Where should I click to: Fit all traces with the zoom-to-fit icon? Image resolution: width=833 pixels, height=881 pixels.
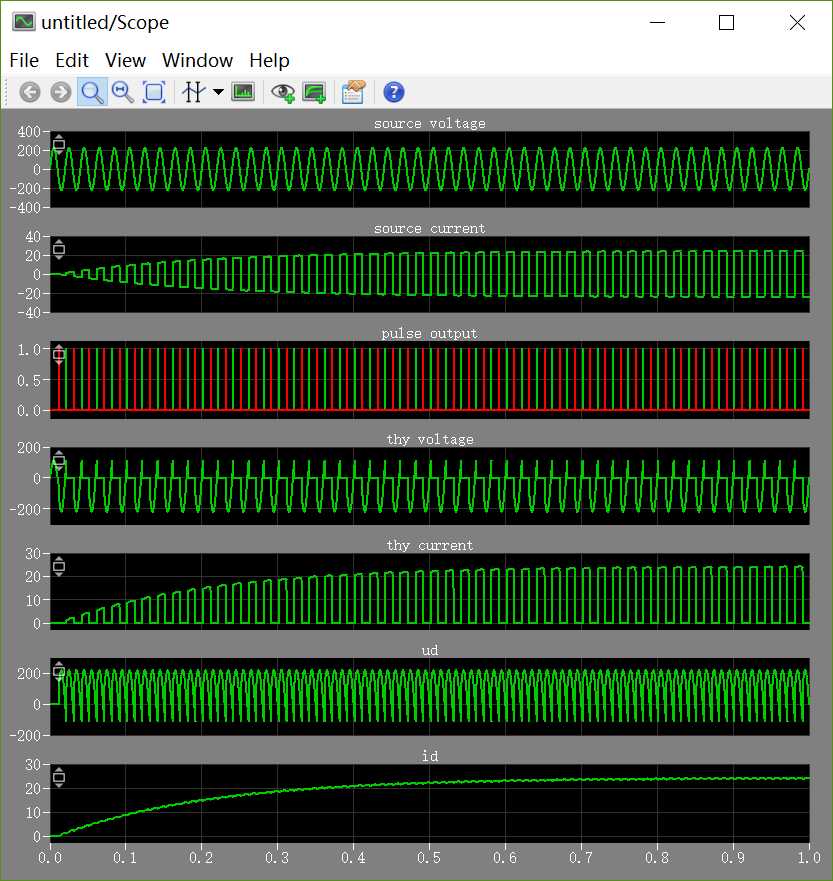click(x=154, y=92)
